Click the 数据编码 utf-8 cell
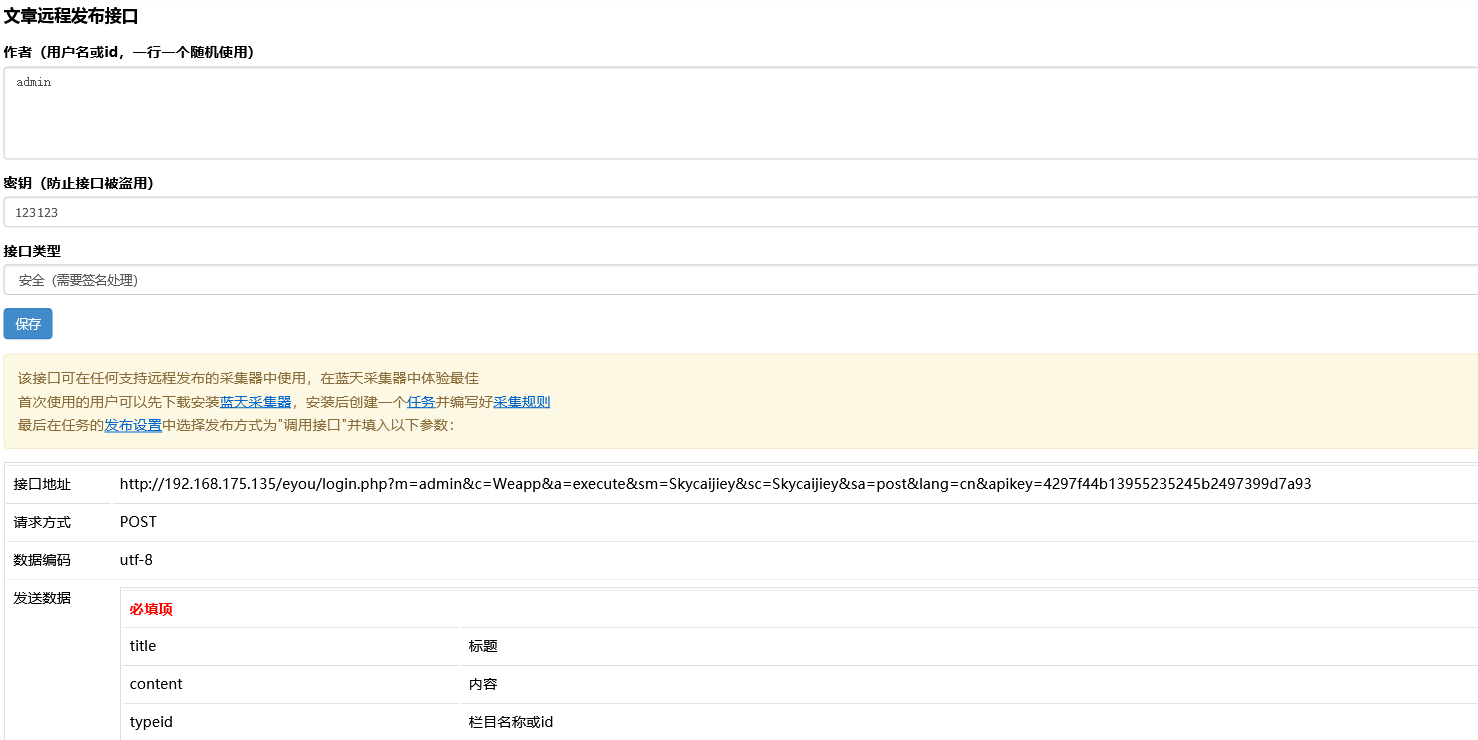This screenshot has height=740, width=1478. [136, 559]
